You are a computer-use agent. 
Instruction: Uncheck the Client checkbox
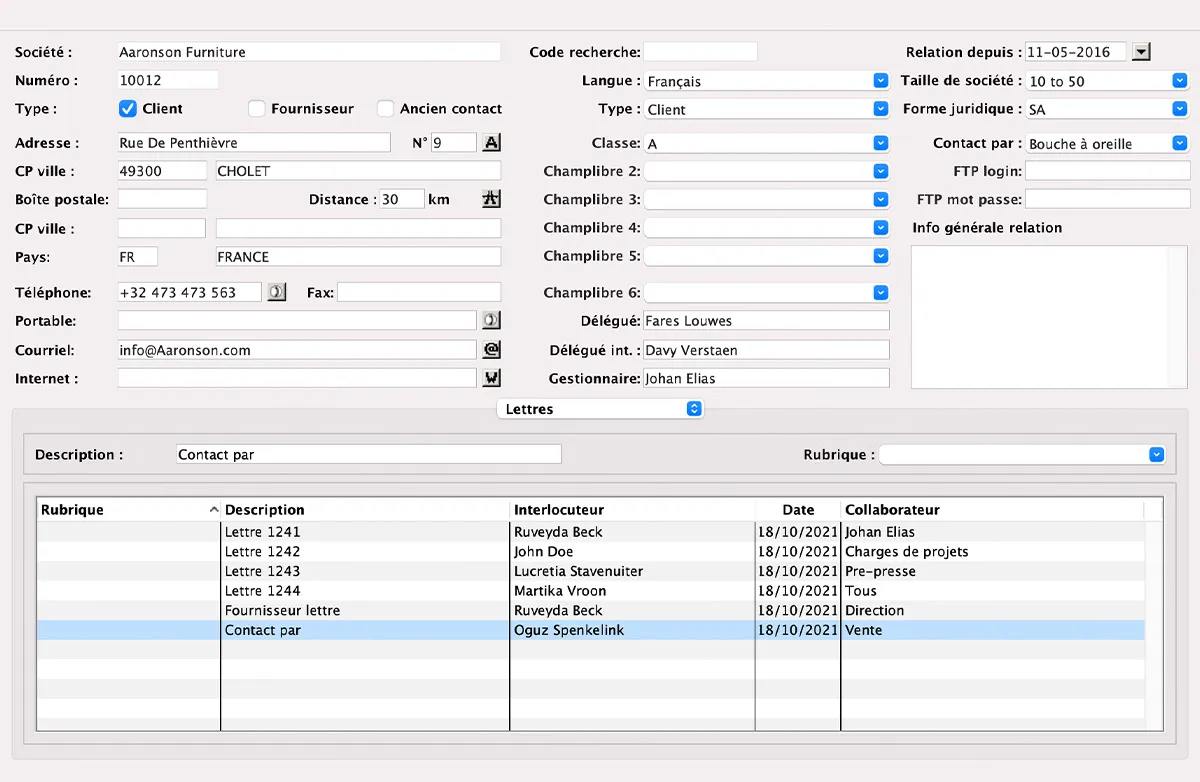pos(128,108)
